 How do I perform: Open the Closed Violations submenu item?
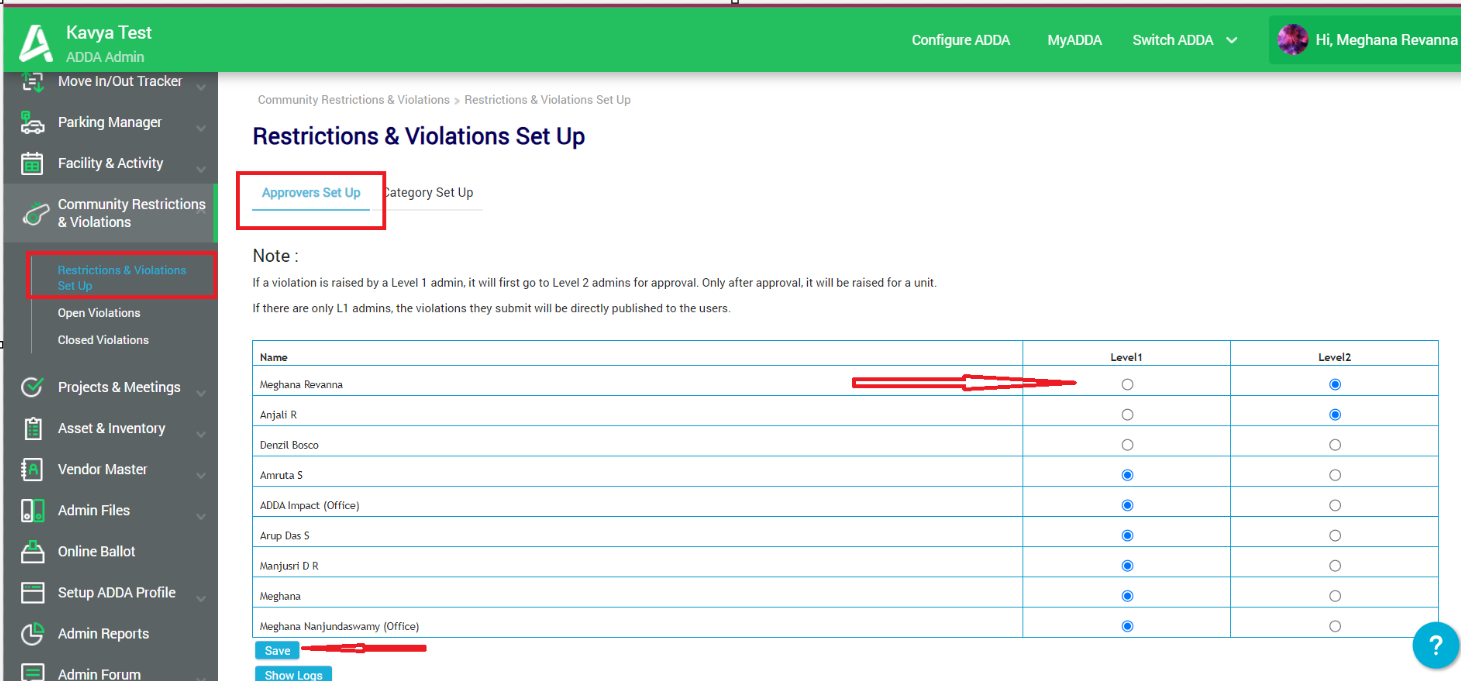coord(103,340)
